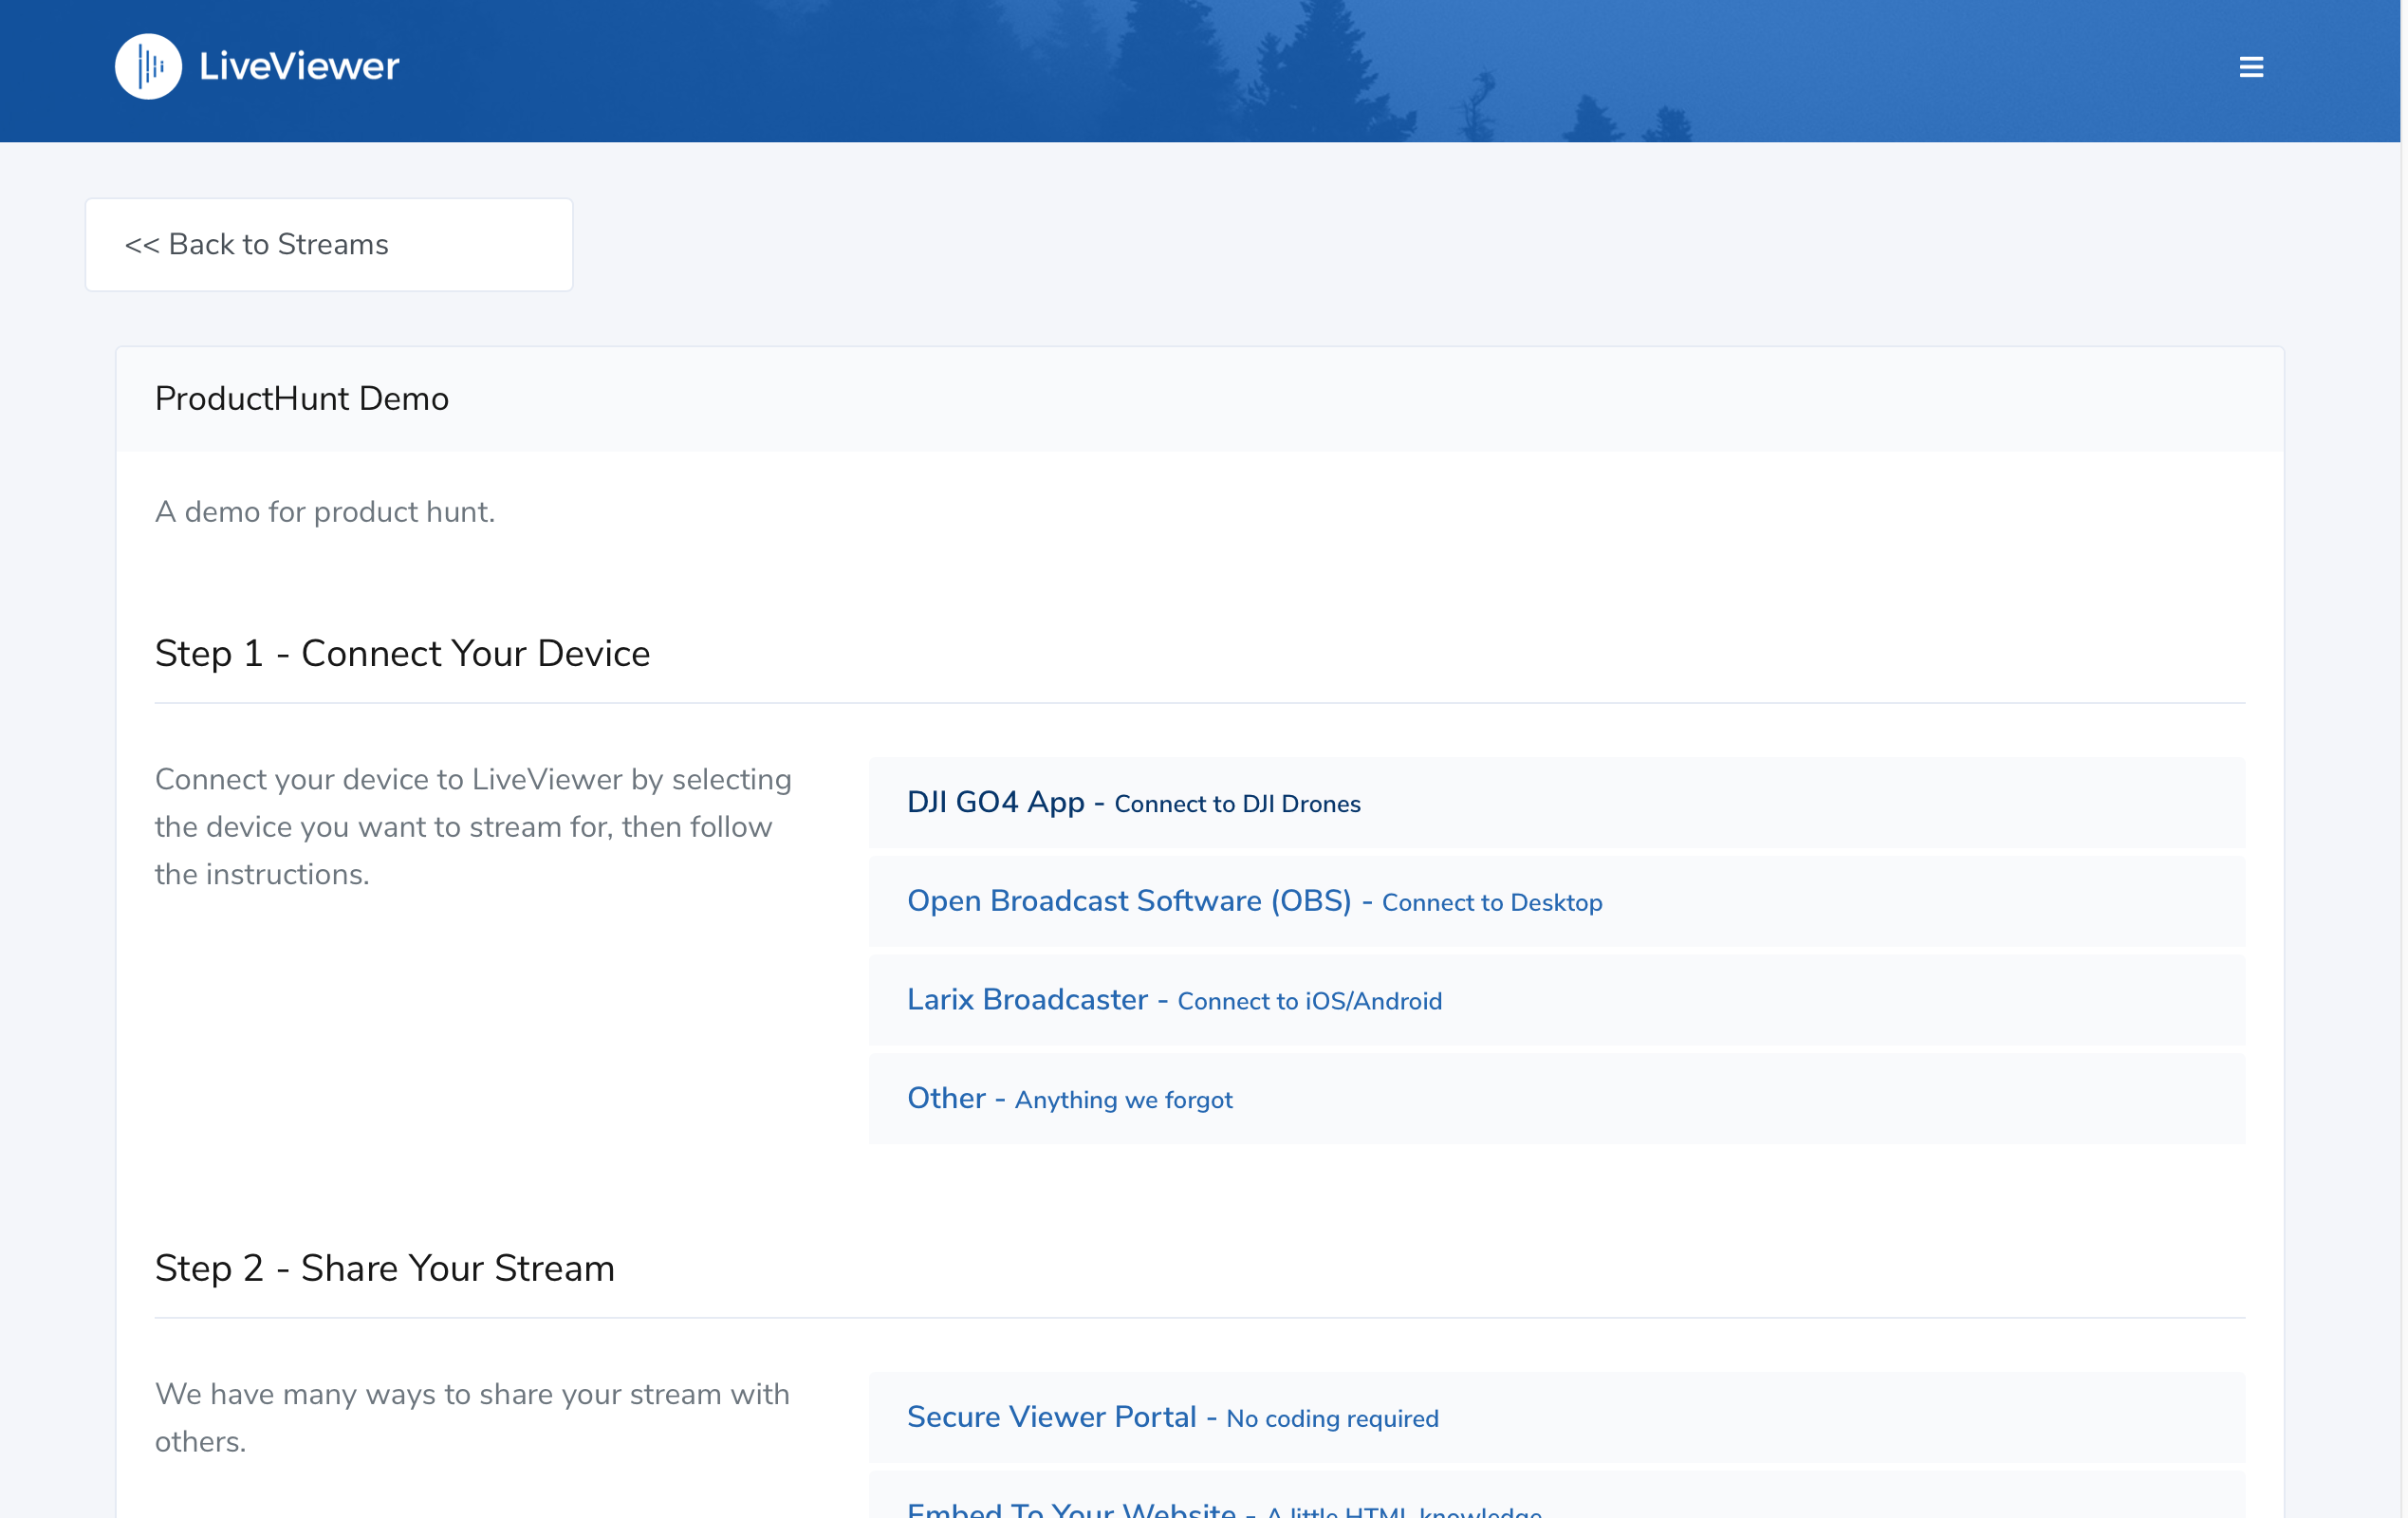Click Connect to Desktop subtitle text
The height and width of the screenshot is (1518, 2408).
pos(1491,903)
